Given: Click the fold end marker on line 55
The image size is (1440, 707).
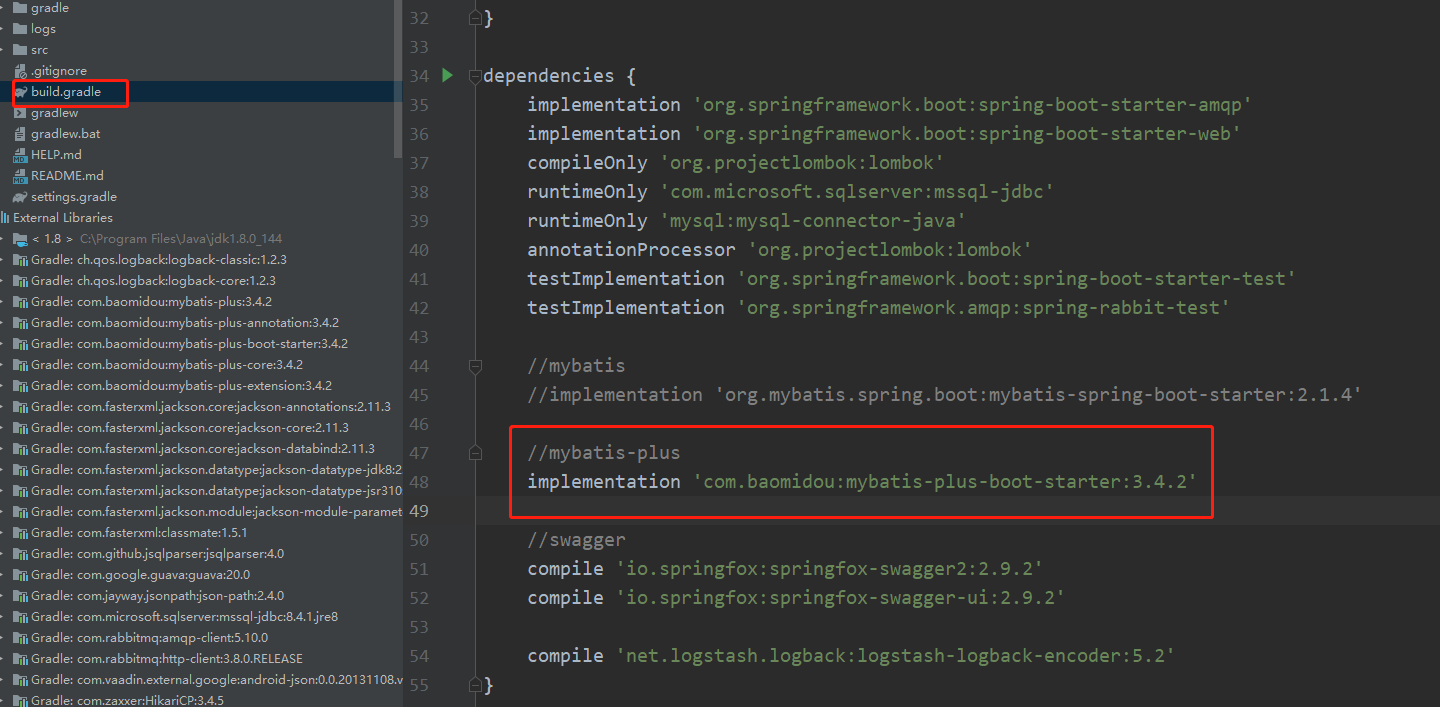Looking at the screenshot, I should click(x=475, y=685).
